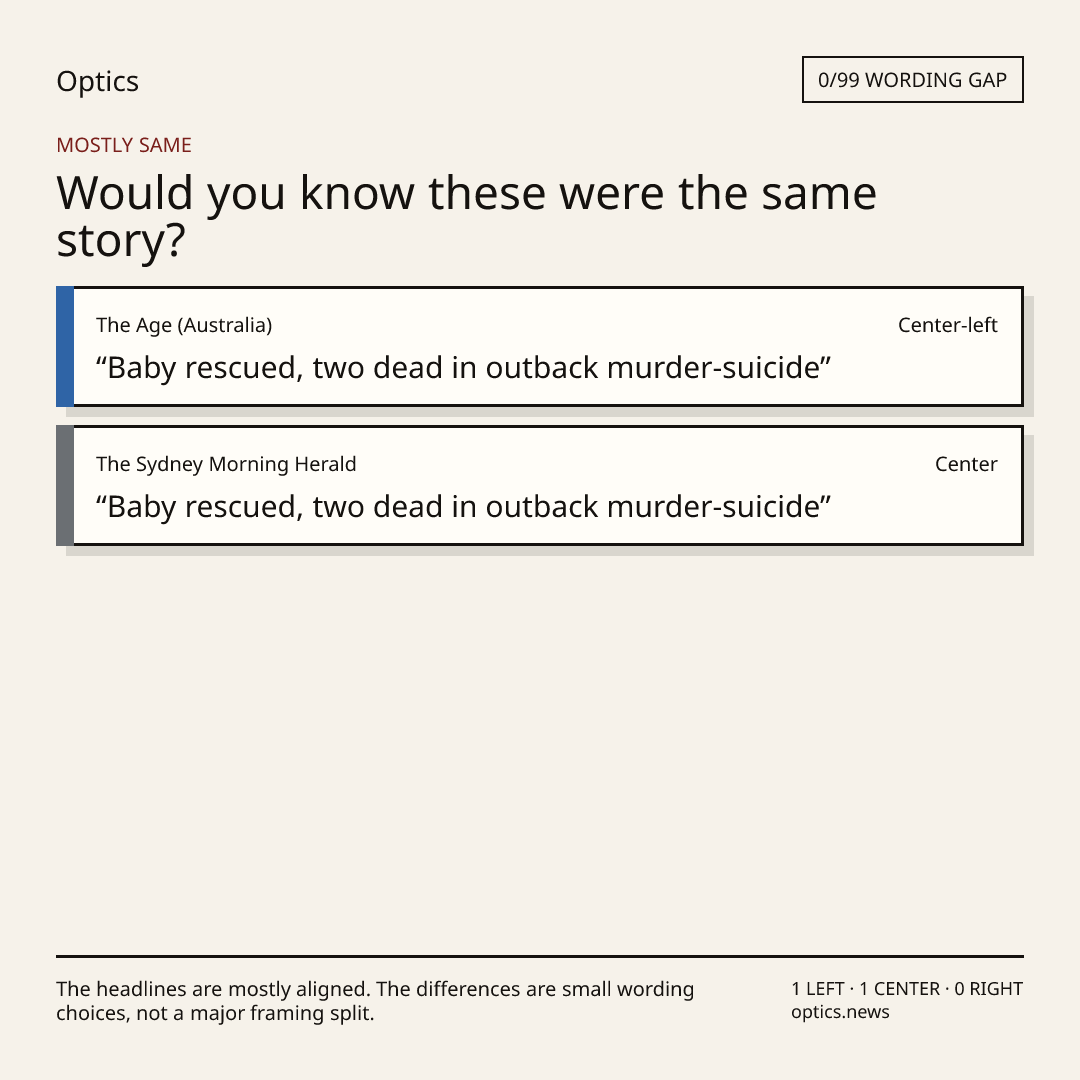Select the MOSTLY SAME label
The width and height of the screenshot is (1080, 1080).
124,145
